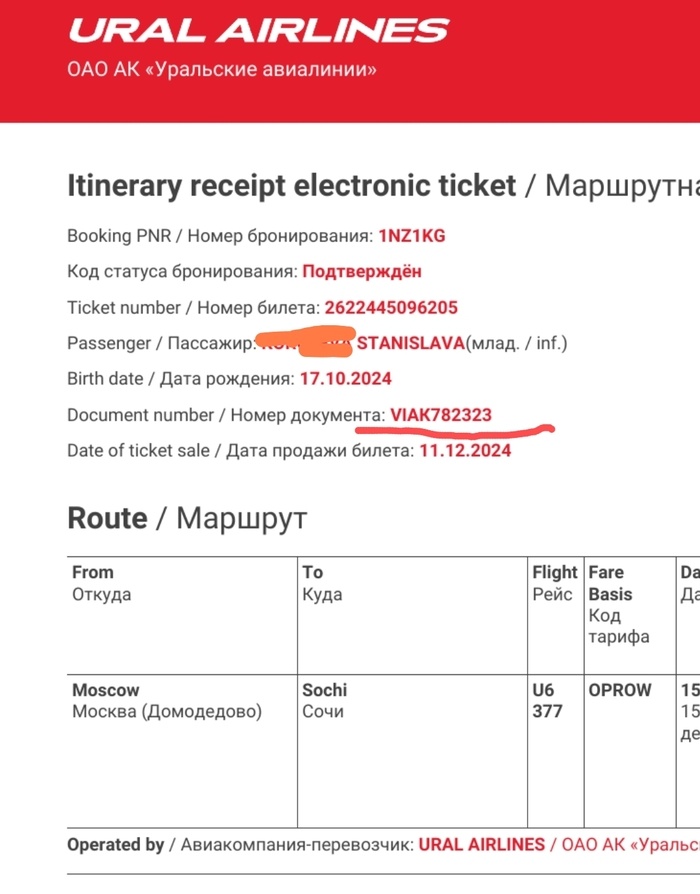Viewport: 700px width, 894px height.
Task: Click the orange redaction mark over the surname
Action: [306, 341]
